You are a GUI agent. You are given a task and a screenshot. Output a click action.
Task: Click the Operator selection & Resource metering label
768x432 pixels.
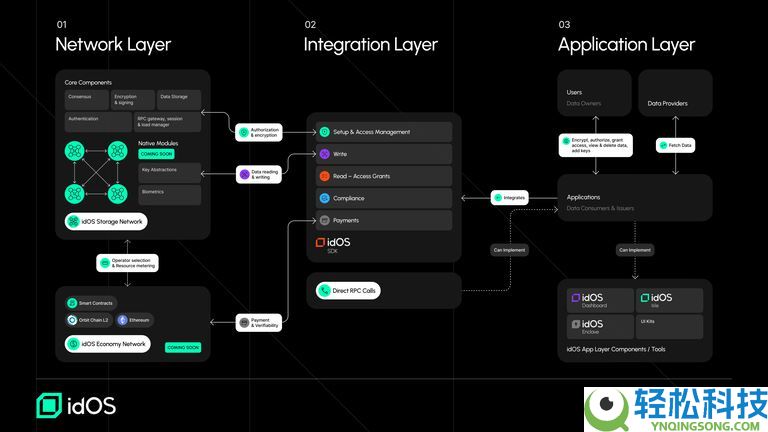coord(128,263)
